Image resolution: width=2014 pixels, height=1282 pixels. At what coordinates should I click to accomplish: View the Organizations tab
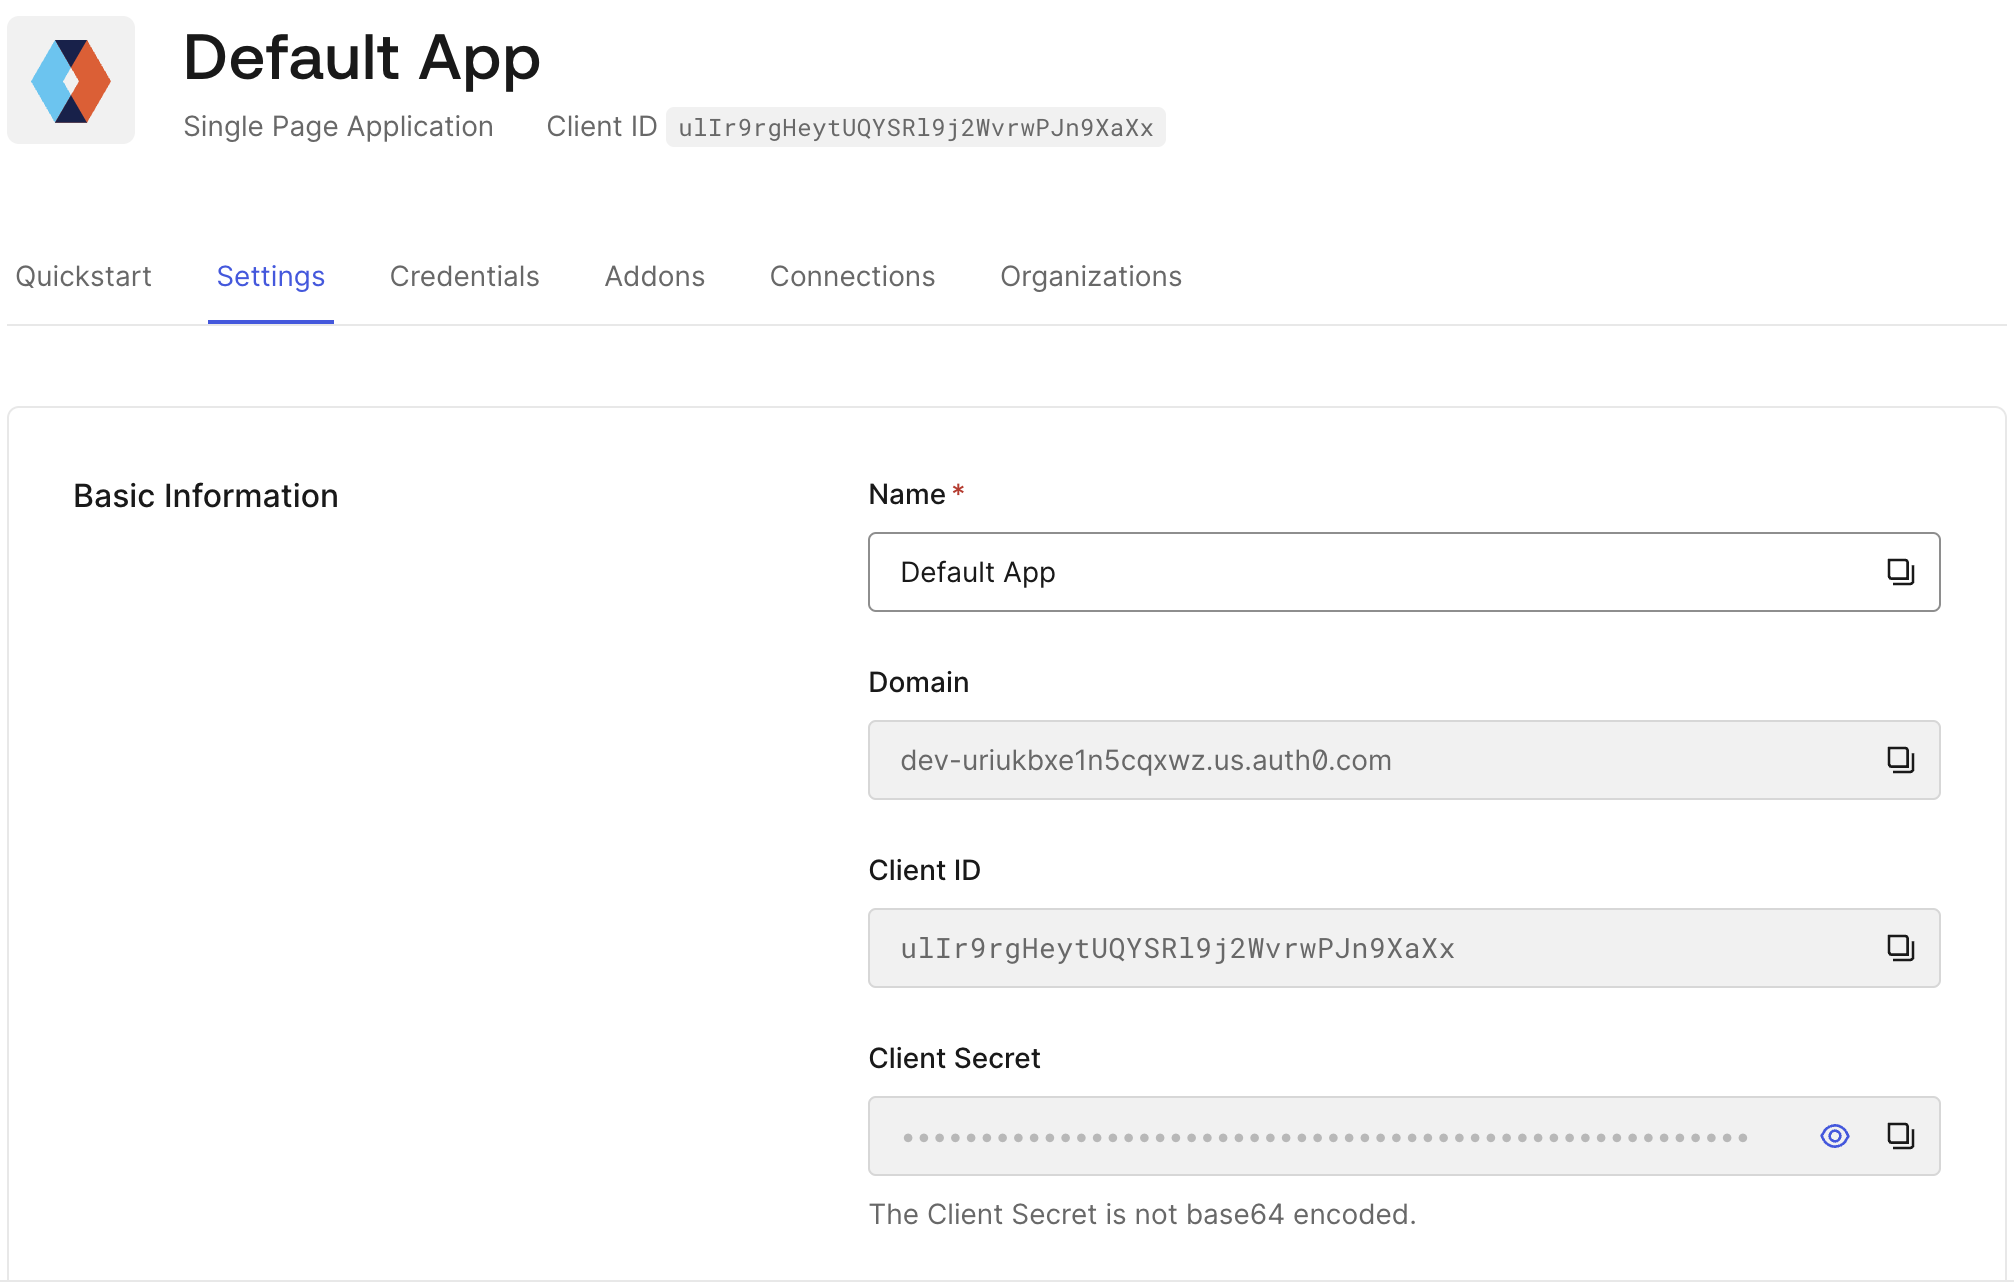[x=1090, y=276]
